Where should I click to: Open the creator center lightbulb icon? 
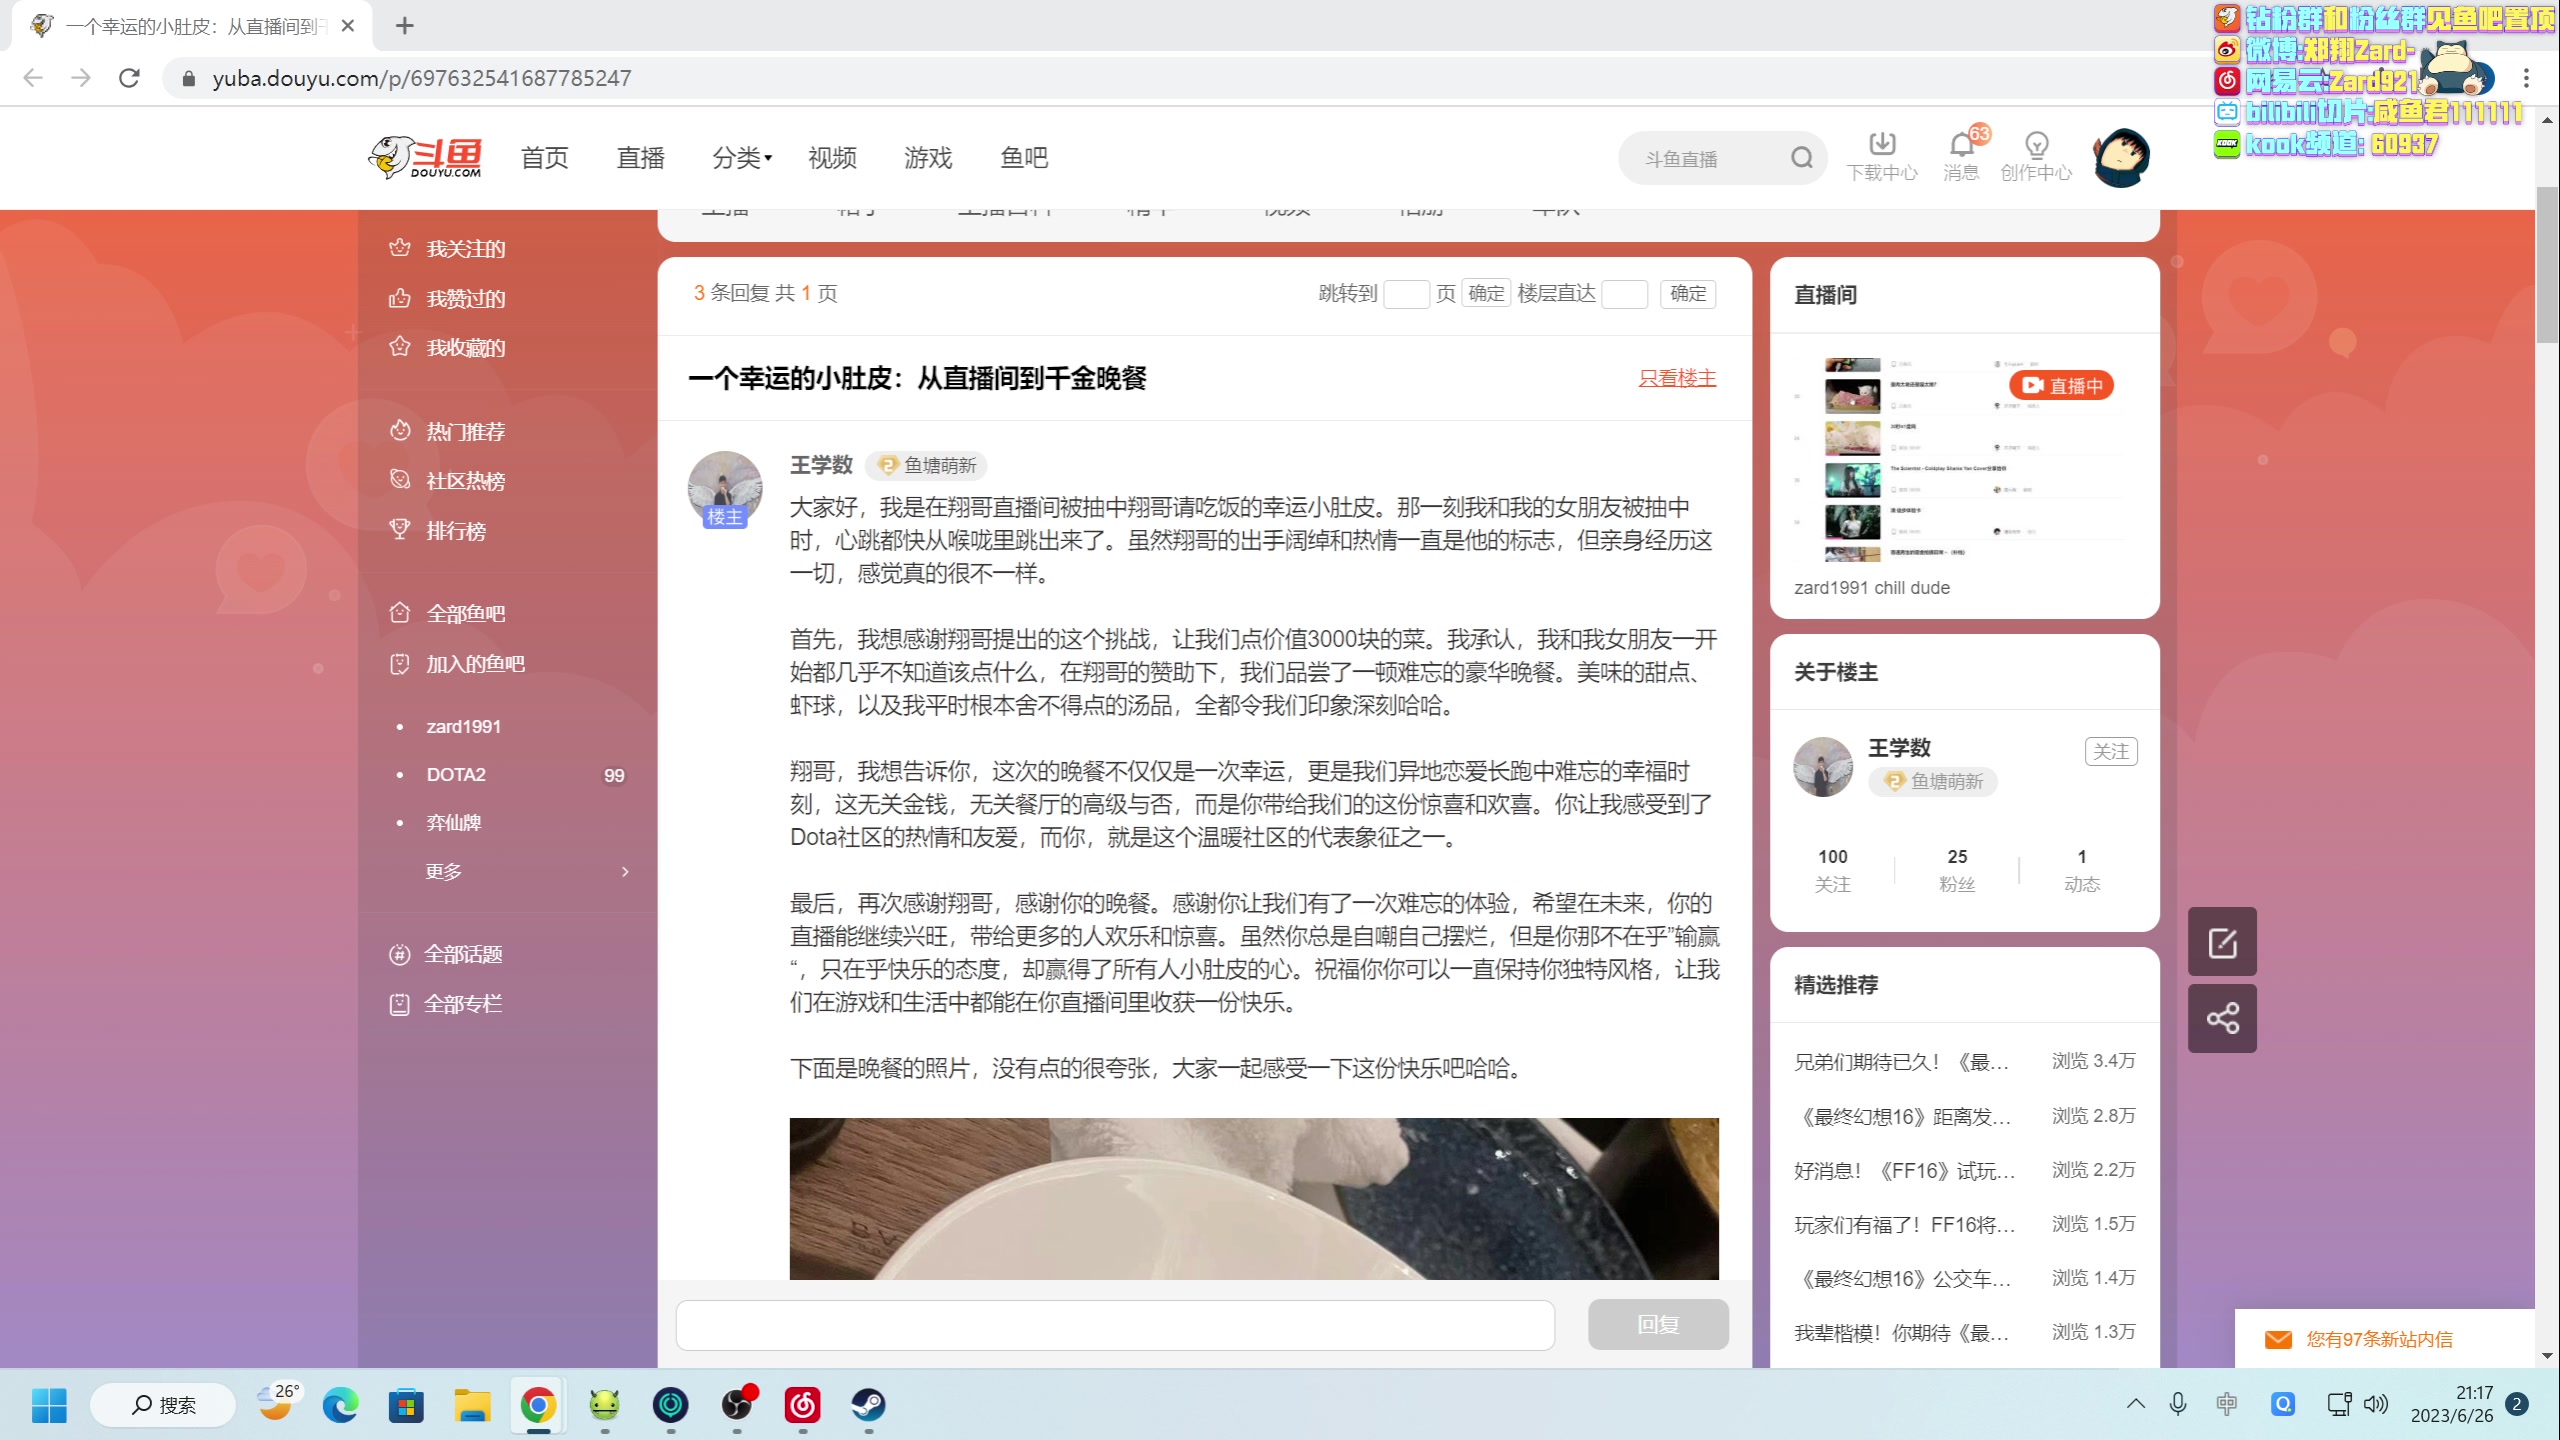[x=2036, y=146]
